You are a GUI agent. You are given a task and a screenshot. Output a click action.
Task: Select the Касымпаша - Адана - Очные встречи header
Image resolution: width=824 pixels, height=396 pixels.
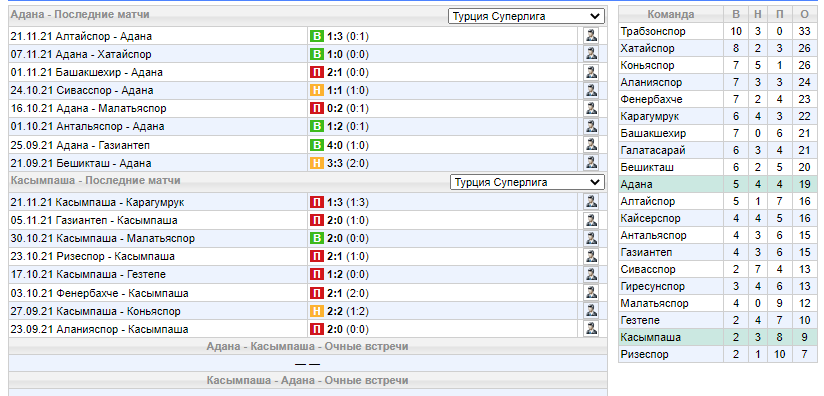(307, 380)
